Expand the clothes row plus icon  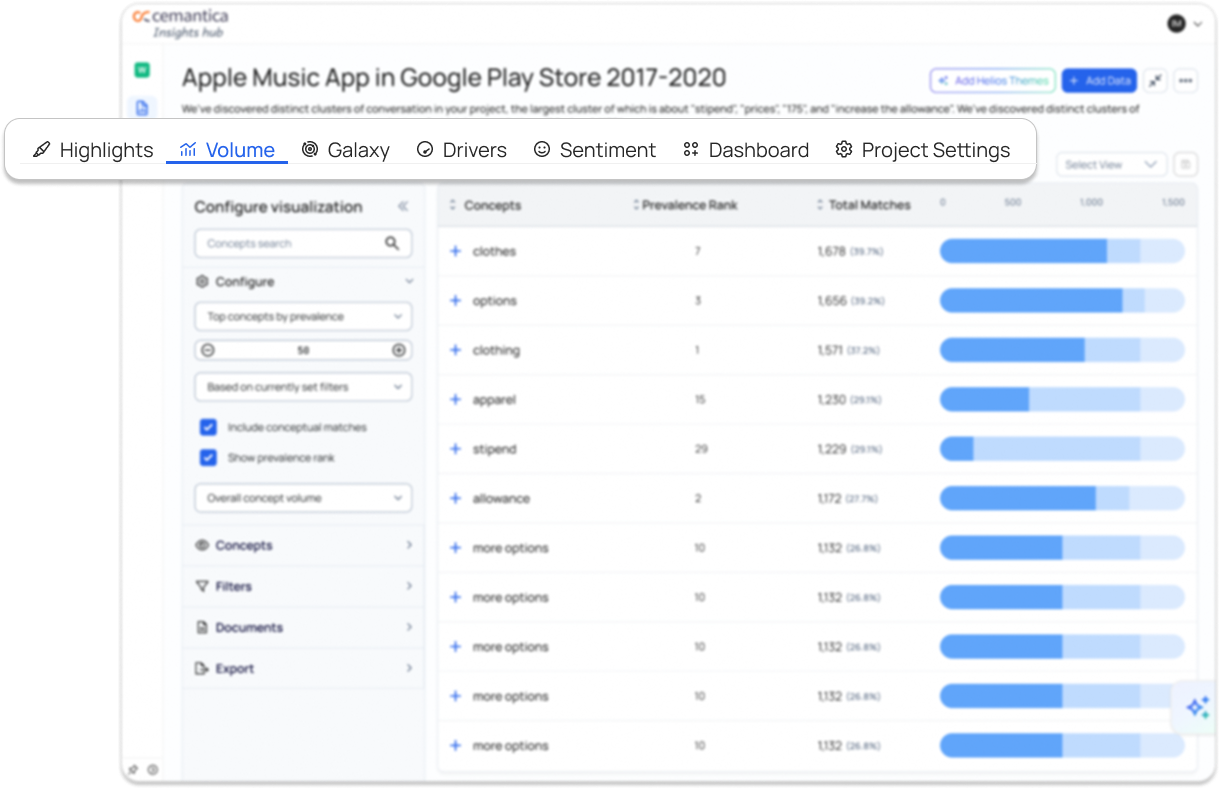455,251
